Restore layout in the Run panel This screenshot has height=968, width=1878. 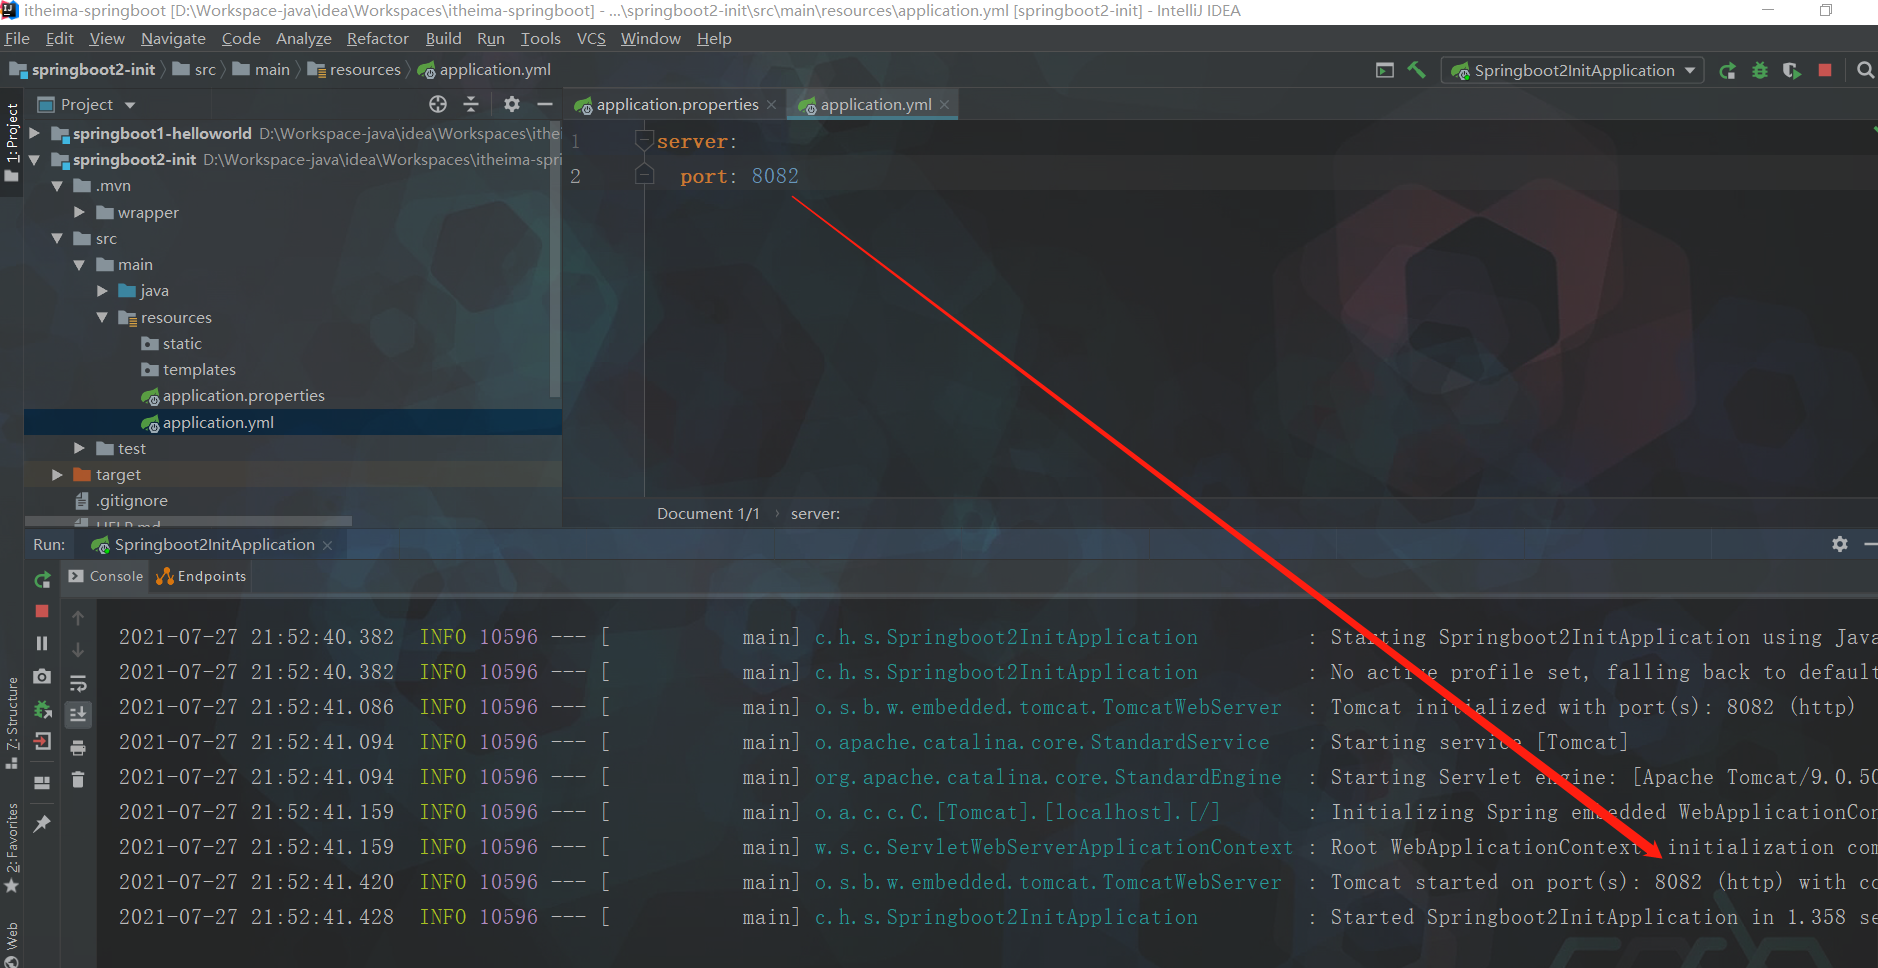tap(42, 783)
